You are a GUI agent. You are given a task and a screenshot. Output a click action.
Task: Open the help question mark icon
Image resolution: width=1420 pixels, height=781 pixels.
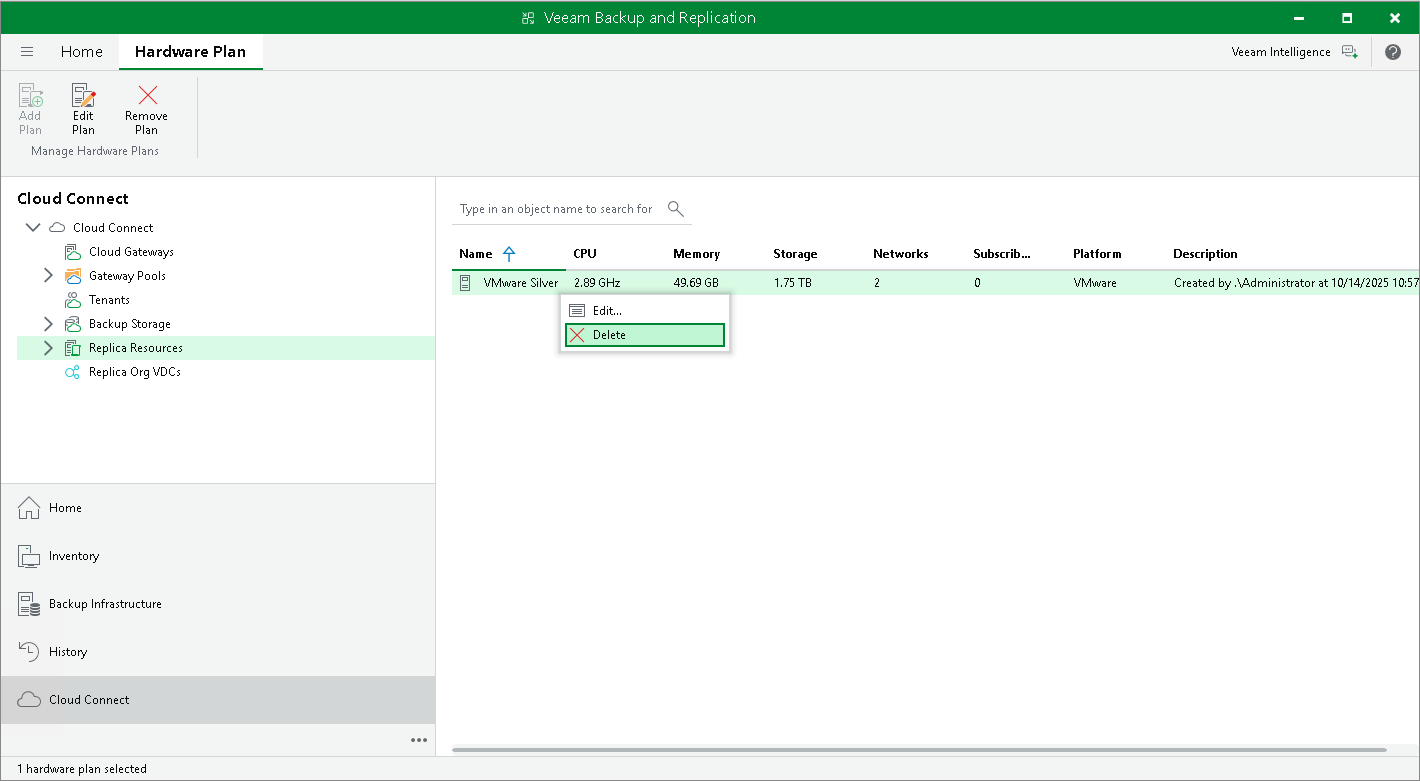pos(1393,52)
